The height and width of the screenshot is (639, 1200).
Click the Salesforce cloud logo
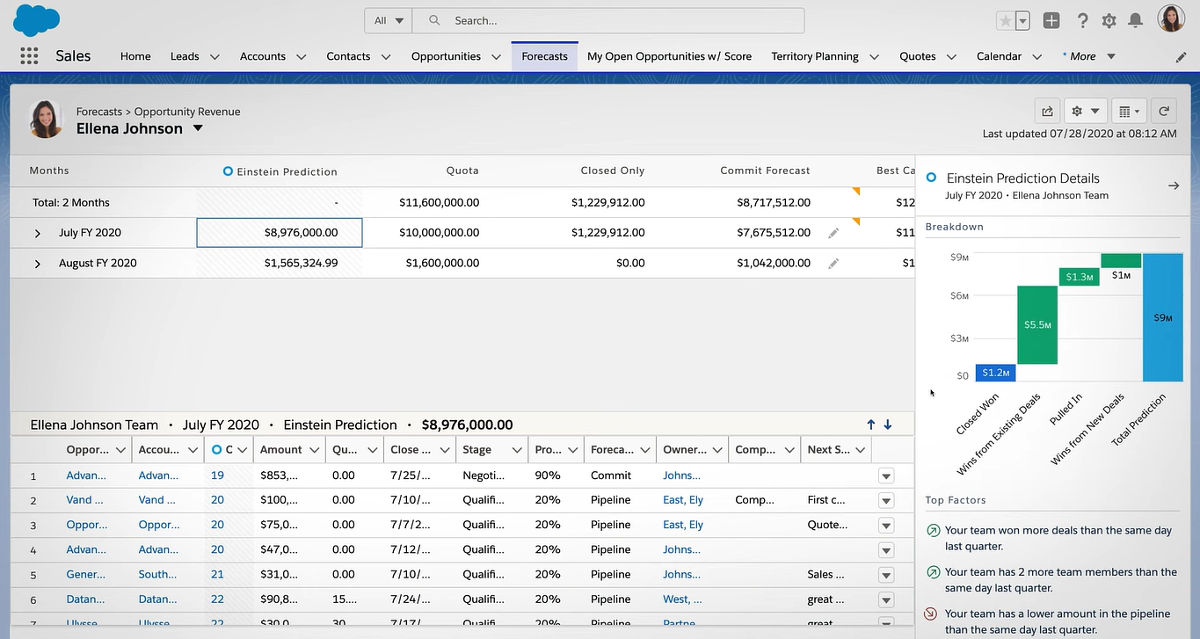(x=38, y=19)
